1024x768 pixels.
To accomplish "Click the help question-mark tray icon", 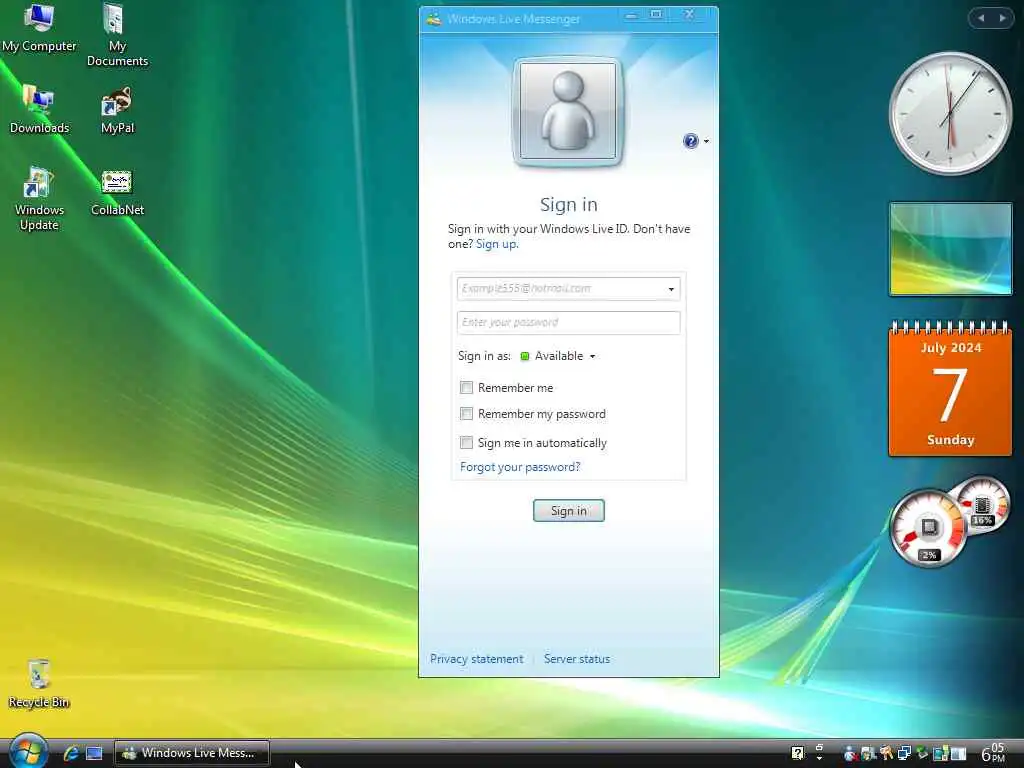I will (798, 753).
